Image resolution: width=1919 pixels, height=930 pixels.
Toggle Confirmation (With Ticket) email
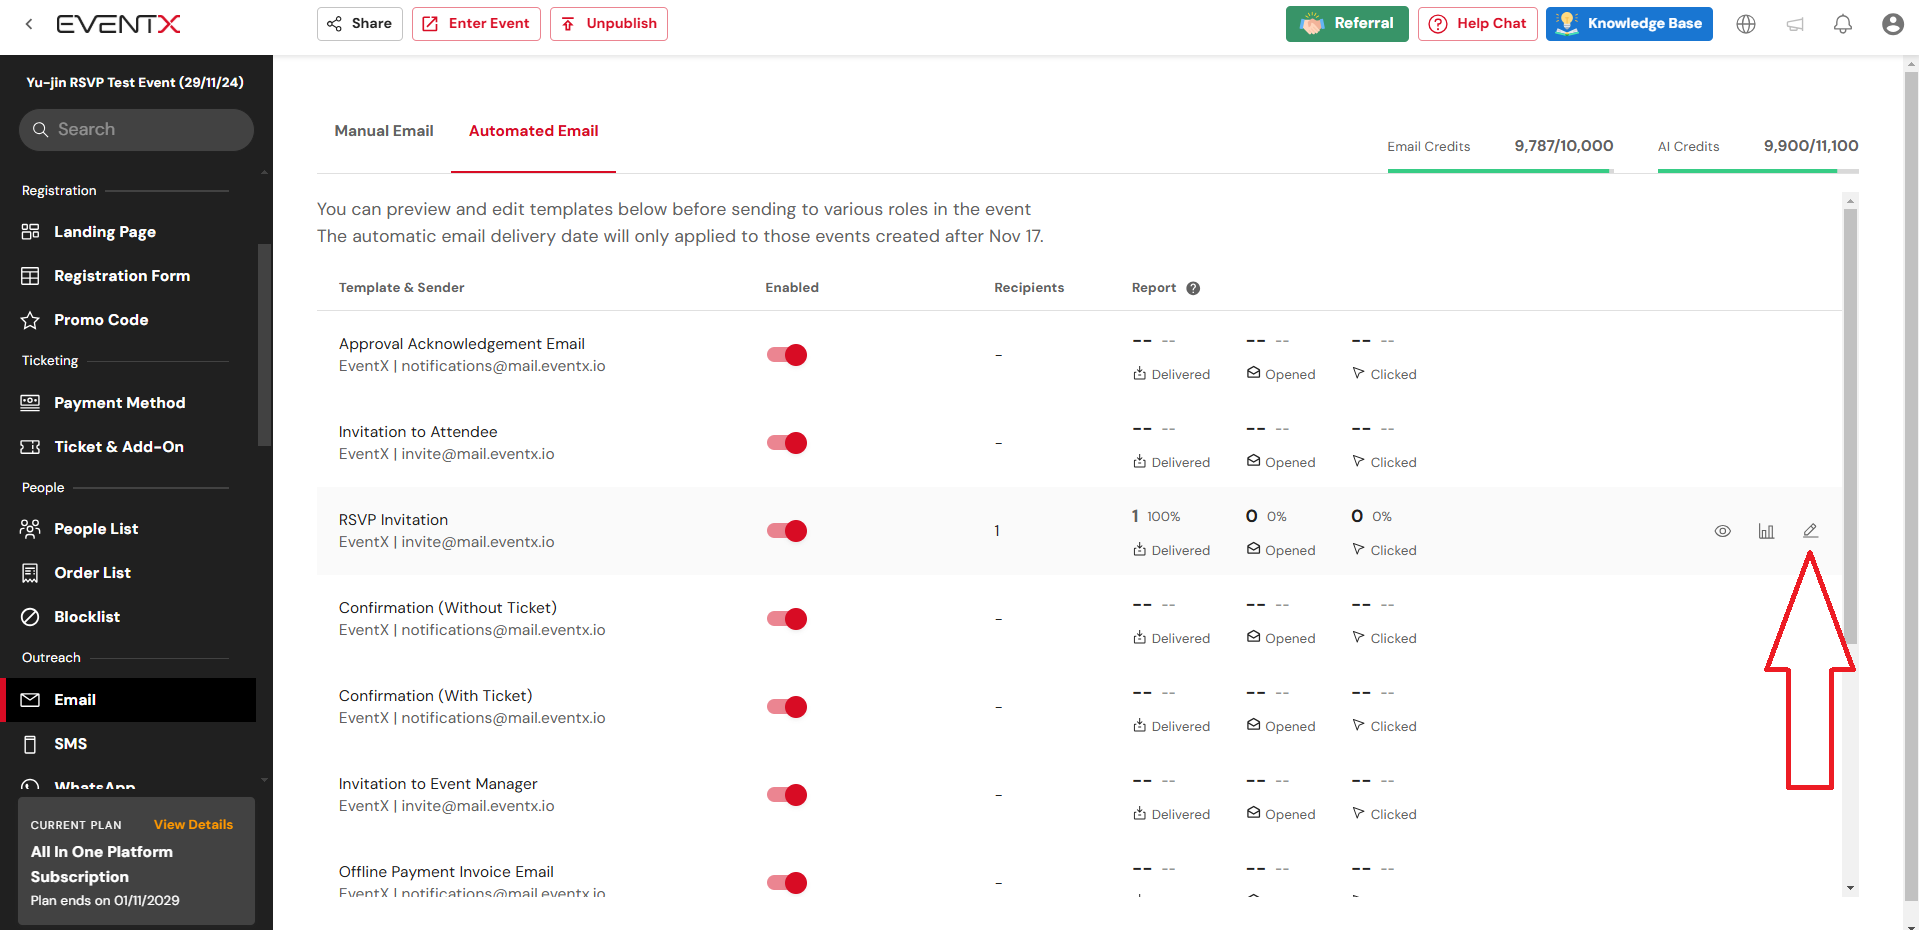787,707
